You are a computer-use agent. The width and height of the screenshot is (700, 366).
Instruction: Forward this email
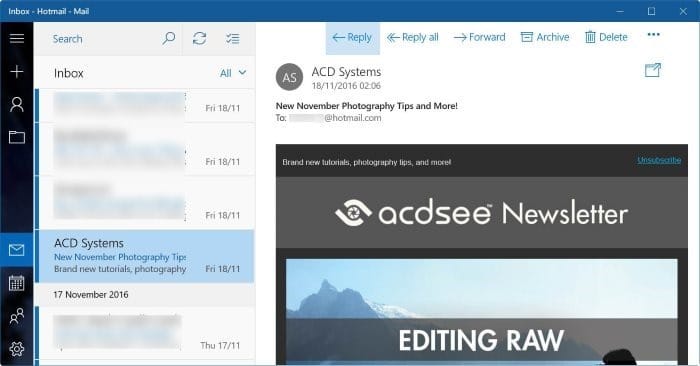[479, 37]
